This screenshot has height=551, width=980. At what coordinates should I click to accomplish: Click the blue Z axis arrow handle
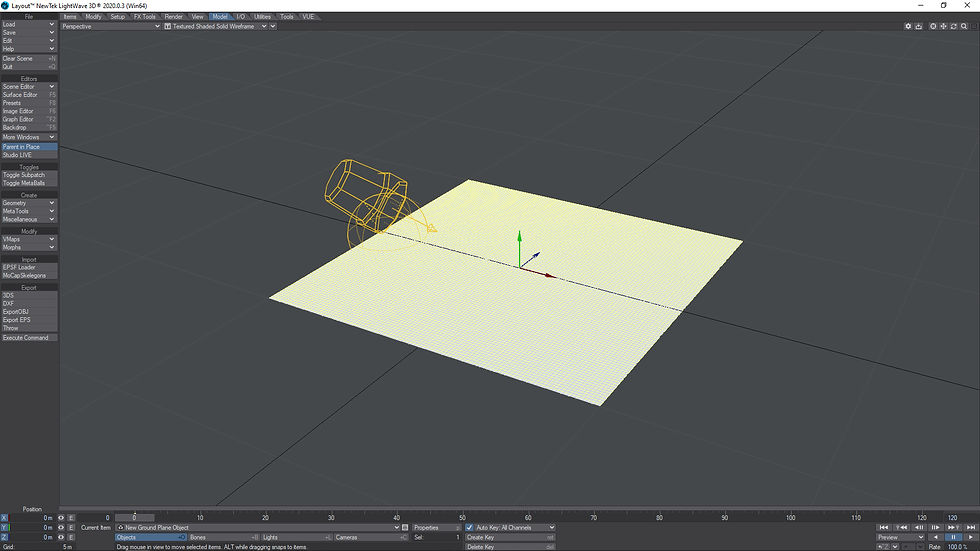(536, 255)
